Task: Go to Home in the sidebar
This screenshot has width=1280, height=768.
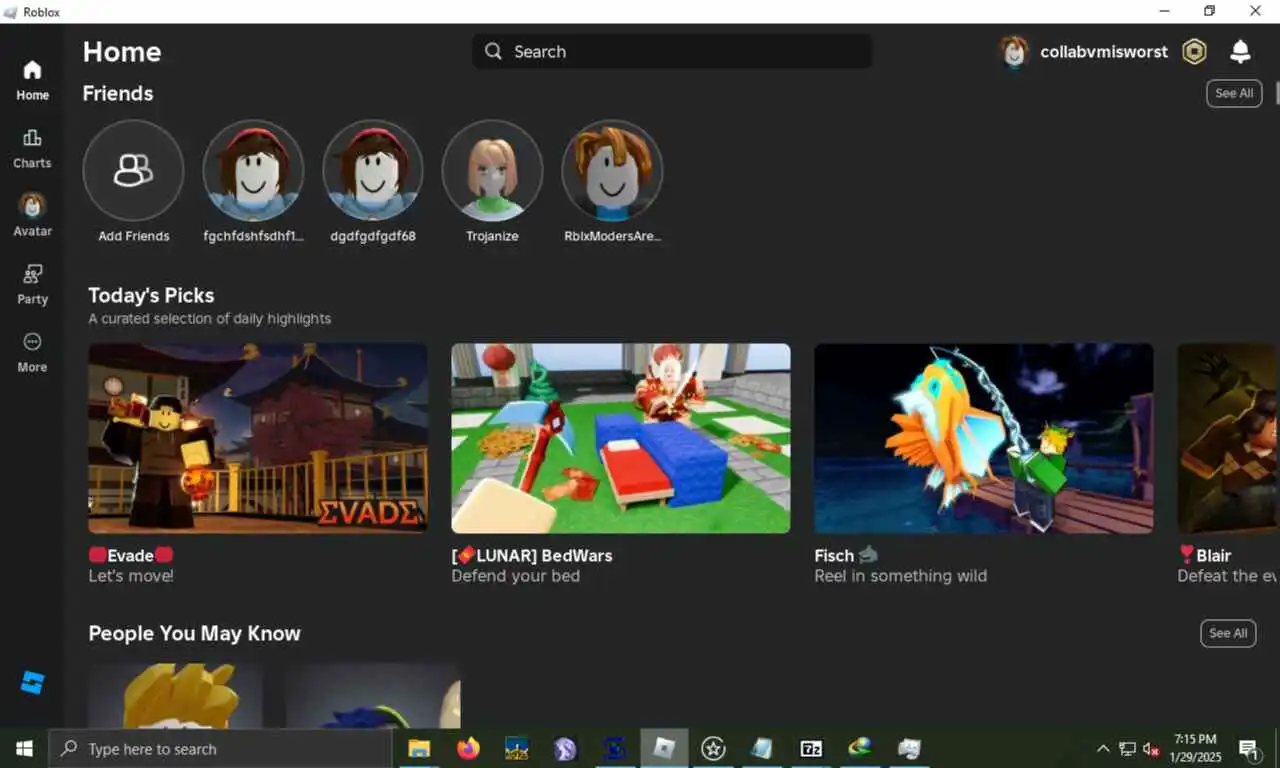Action: coord(32,81)
